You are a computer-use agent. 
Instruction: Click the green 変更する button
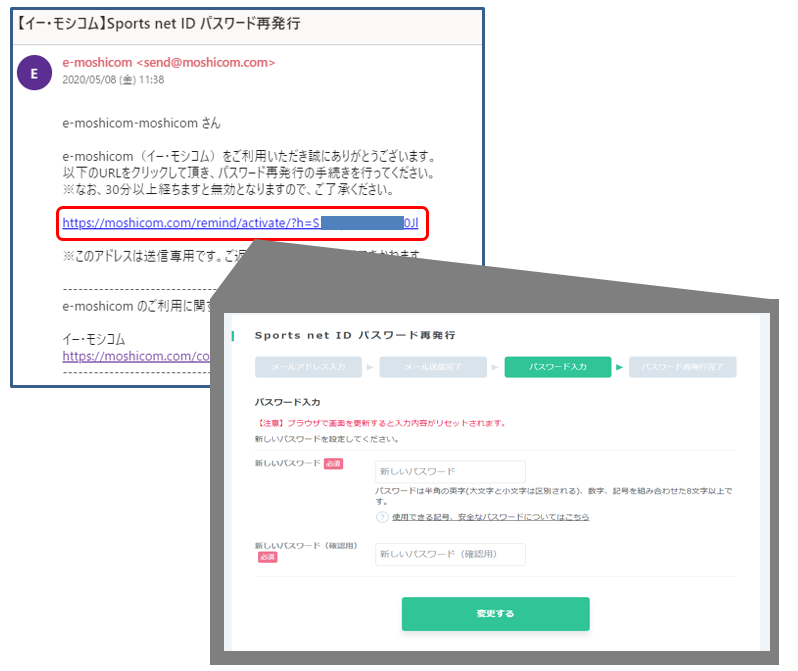[x=496, y=613]
